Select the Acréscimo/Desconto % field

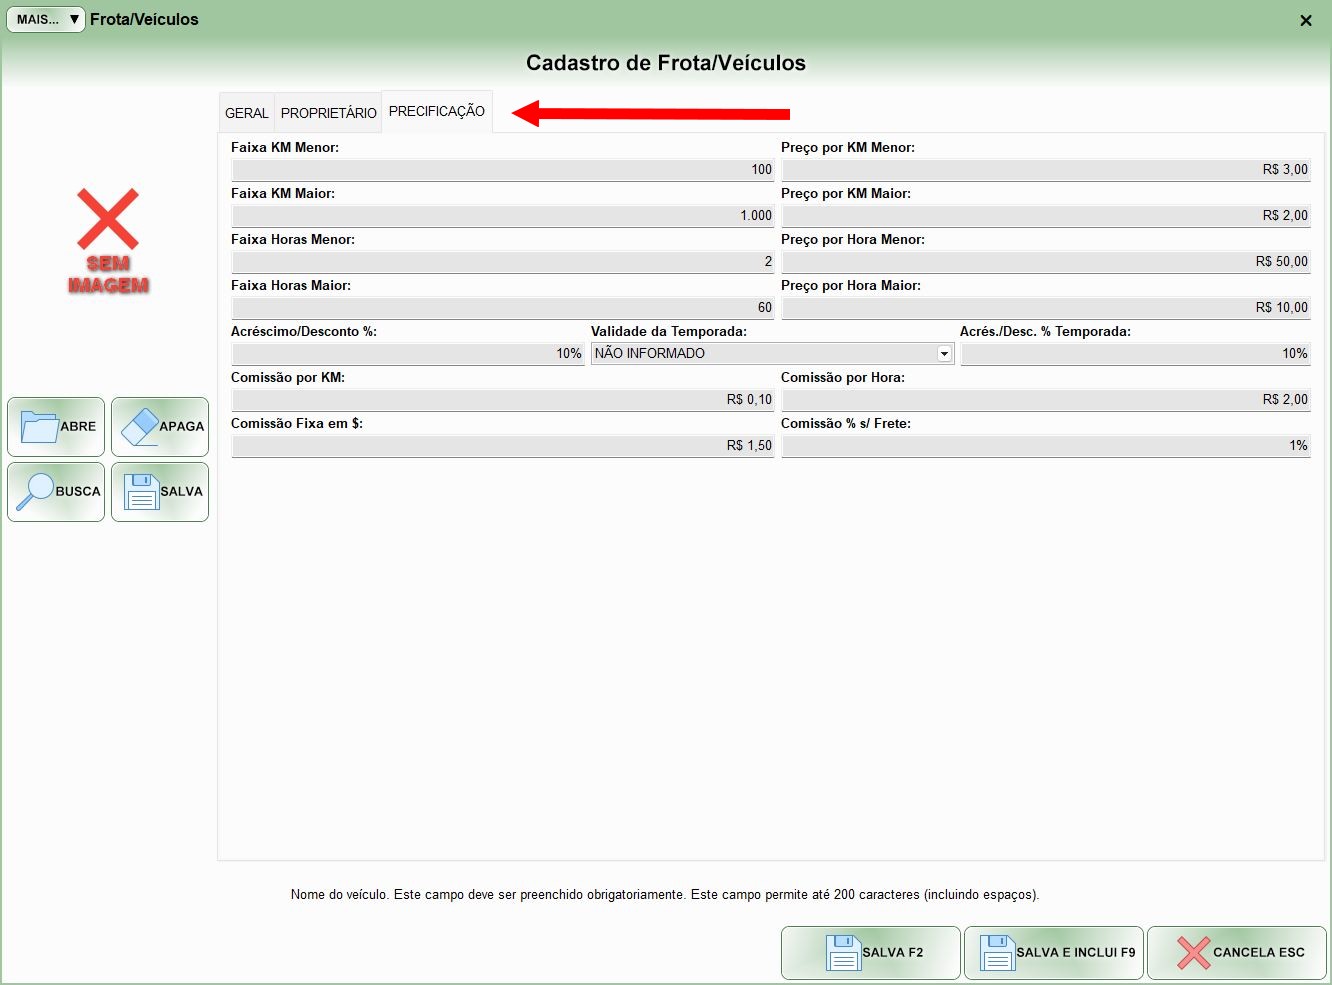(x=407, y=354)
